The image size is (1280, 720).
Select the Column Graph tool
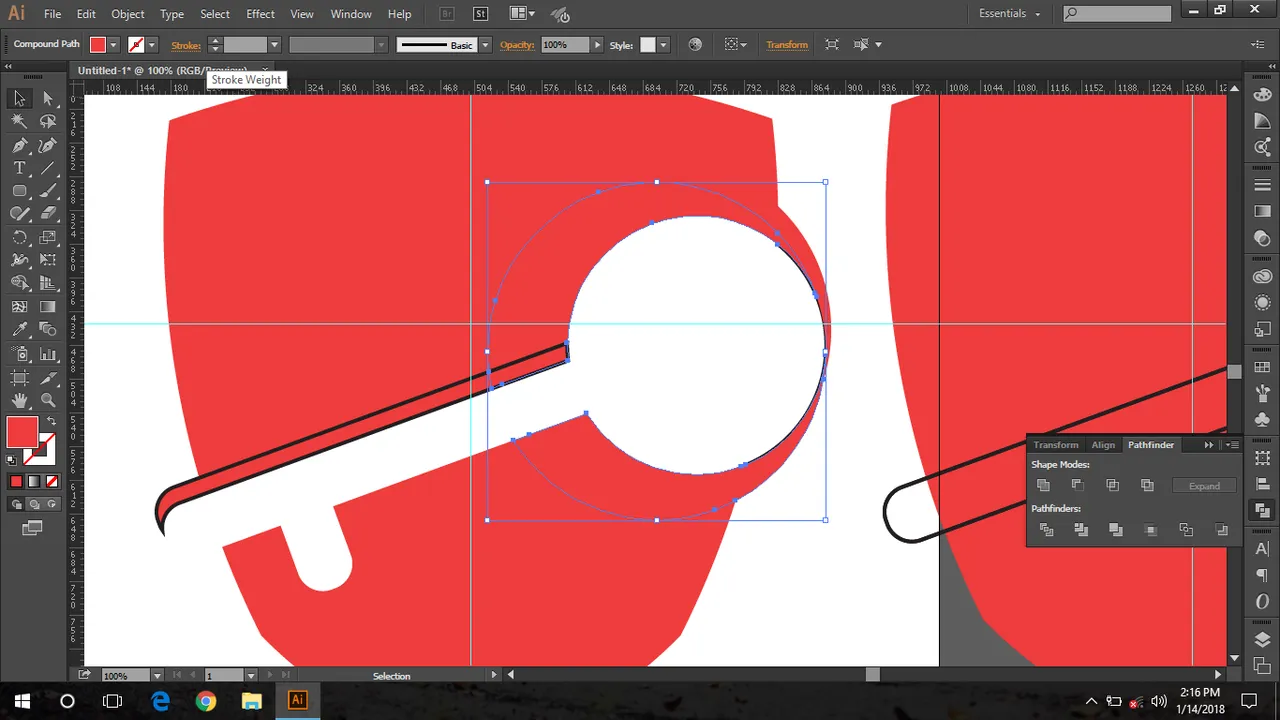[x=48, y=354]
